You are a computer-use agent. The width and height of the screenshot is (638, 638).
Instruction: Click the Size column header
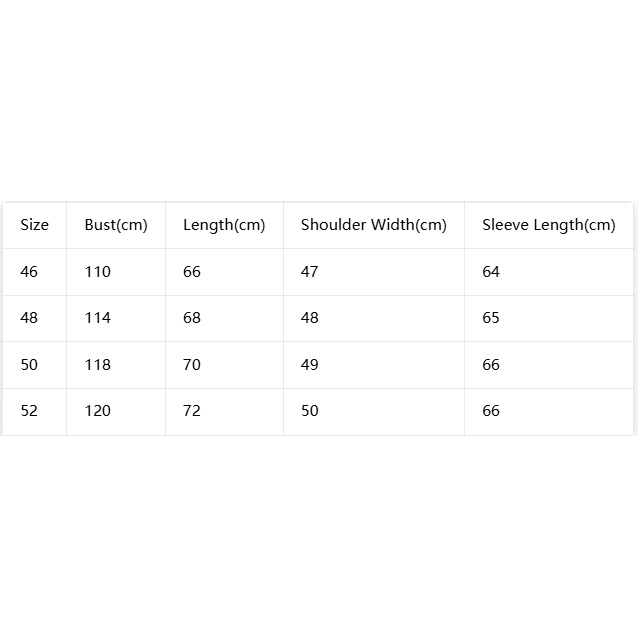[35, 225]
